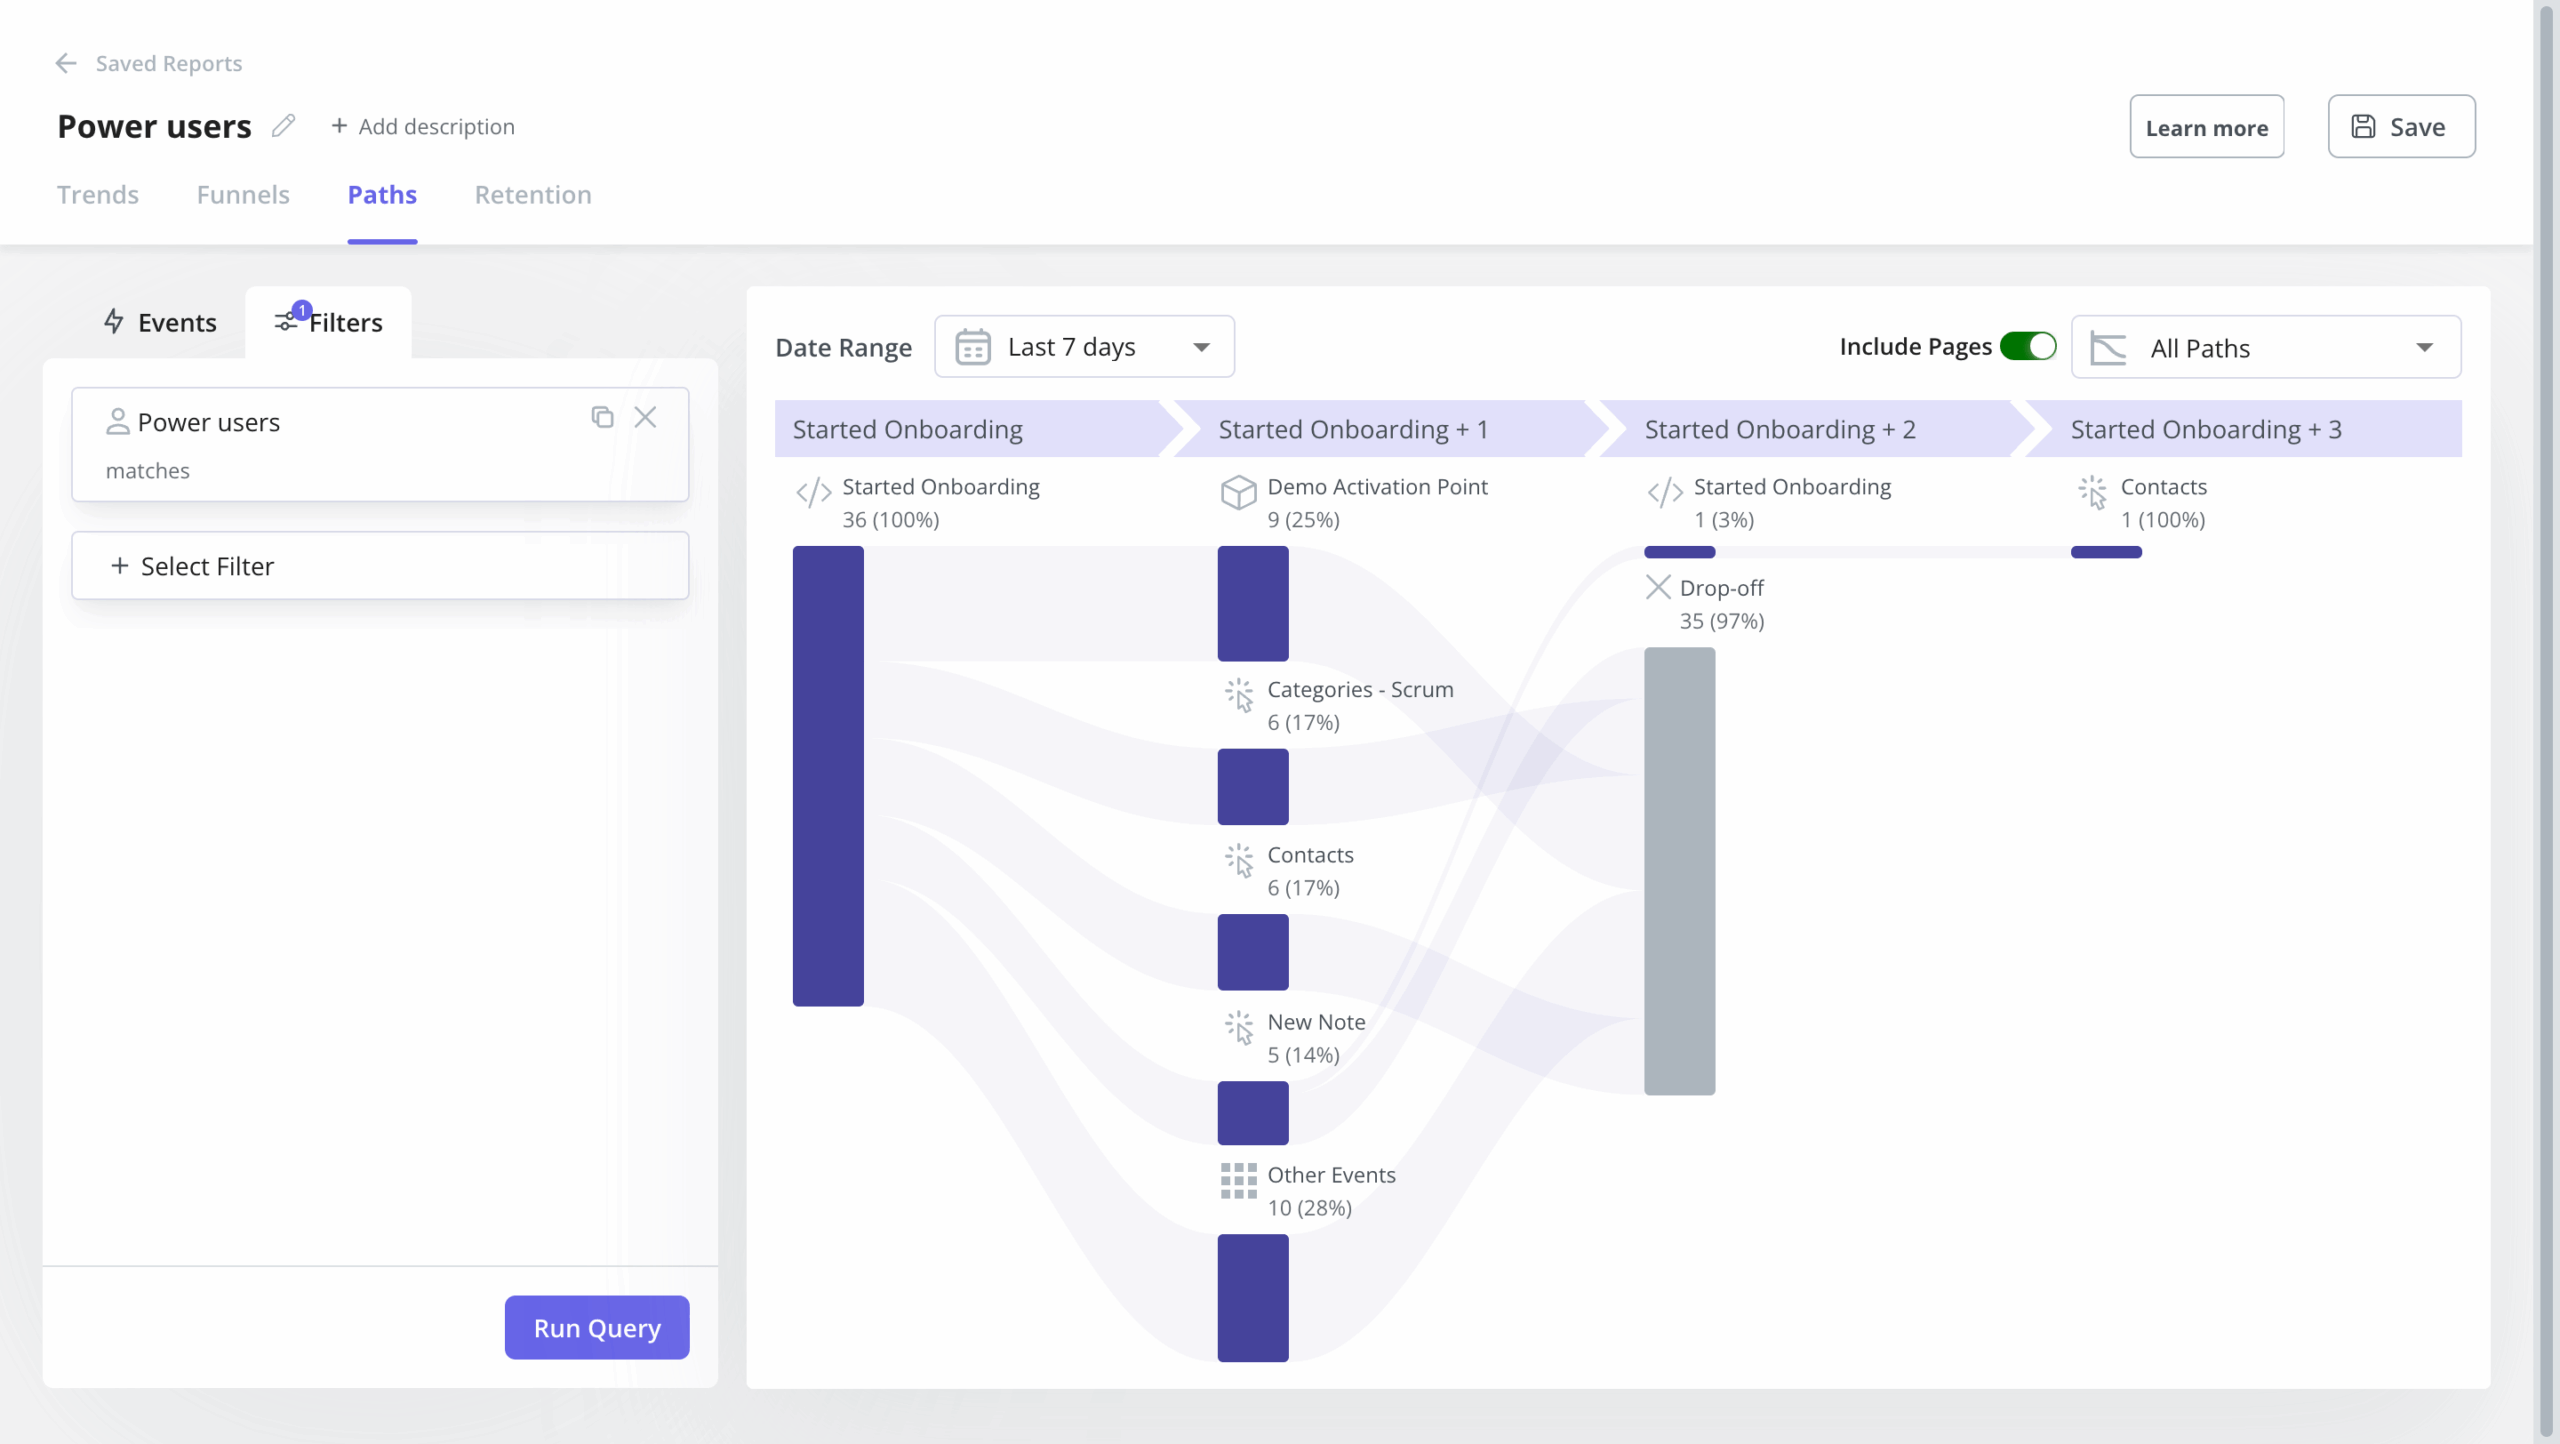Click the Run Query button
This screenshot has width=2560, height=1444.
[597, 1327]
